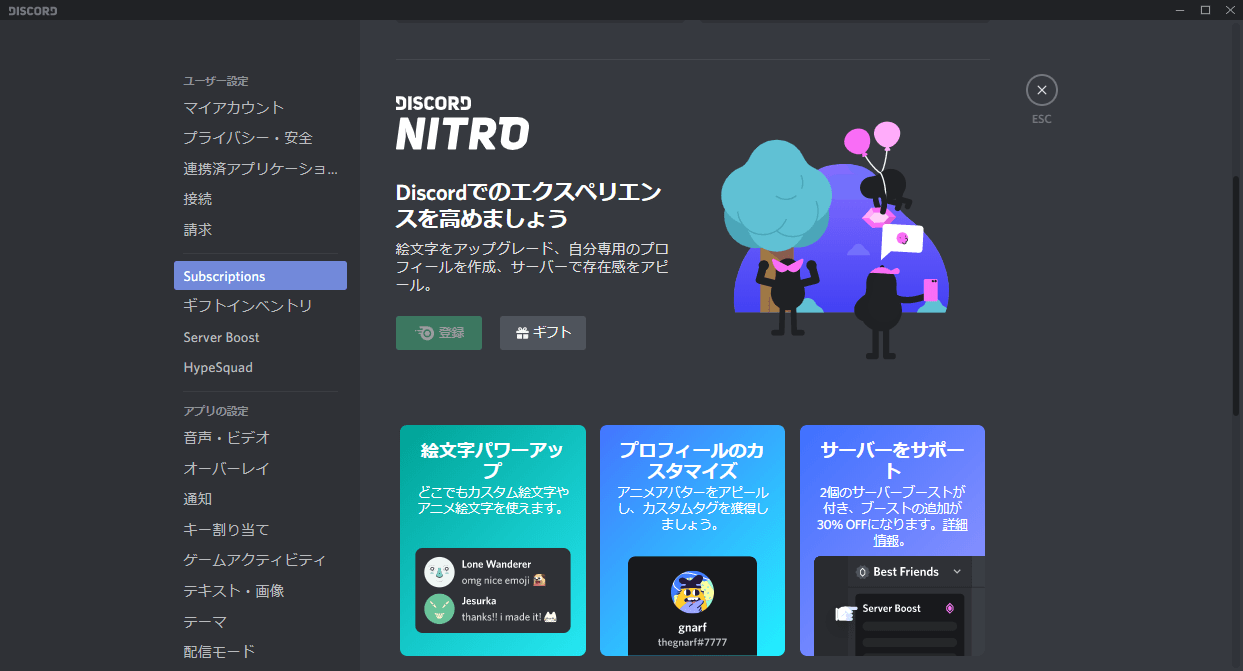The width and height of the screenshot is (1243, 671).
Task: Click the Discord wordmark in the title bar
Action: coord(33,11)
